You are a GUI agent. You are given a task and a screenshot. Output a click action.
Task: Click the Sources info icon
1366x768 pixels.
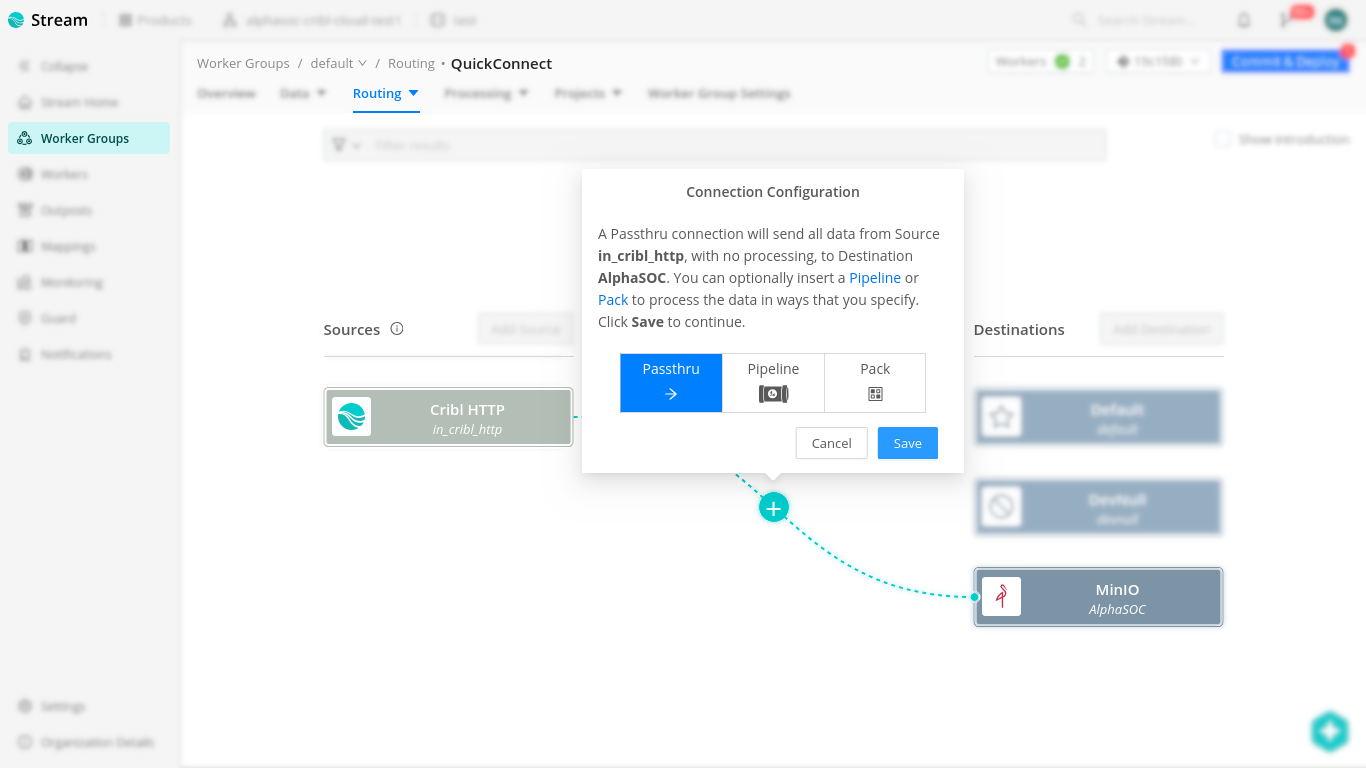click(397, 328)
